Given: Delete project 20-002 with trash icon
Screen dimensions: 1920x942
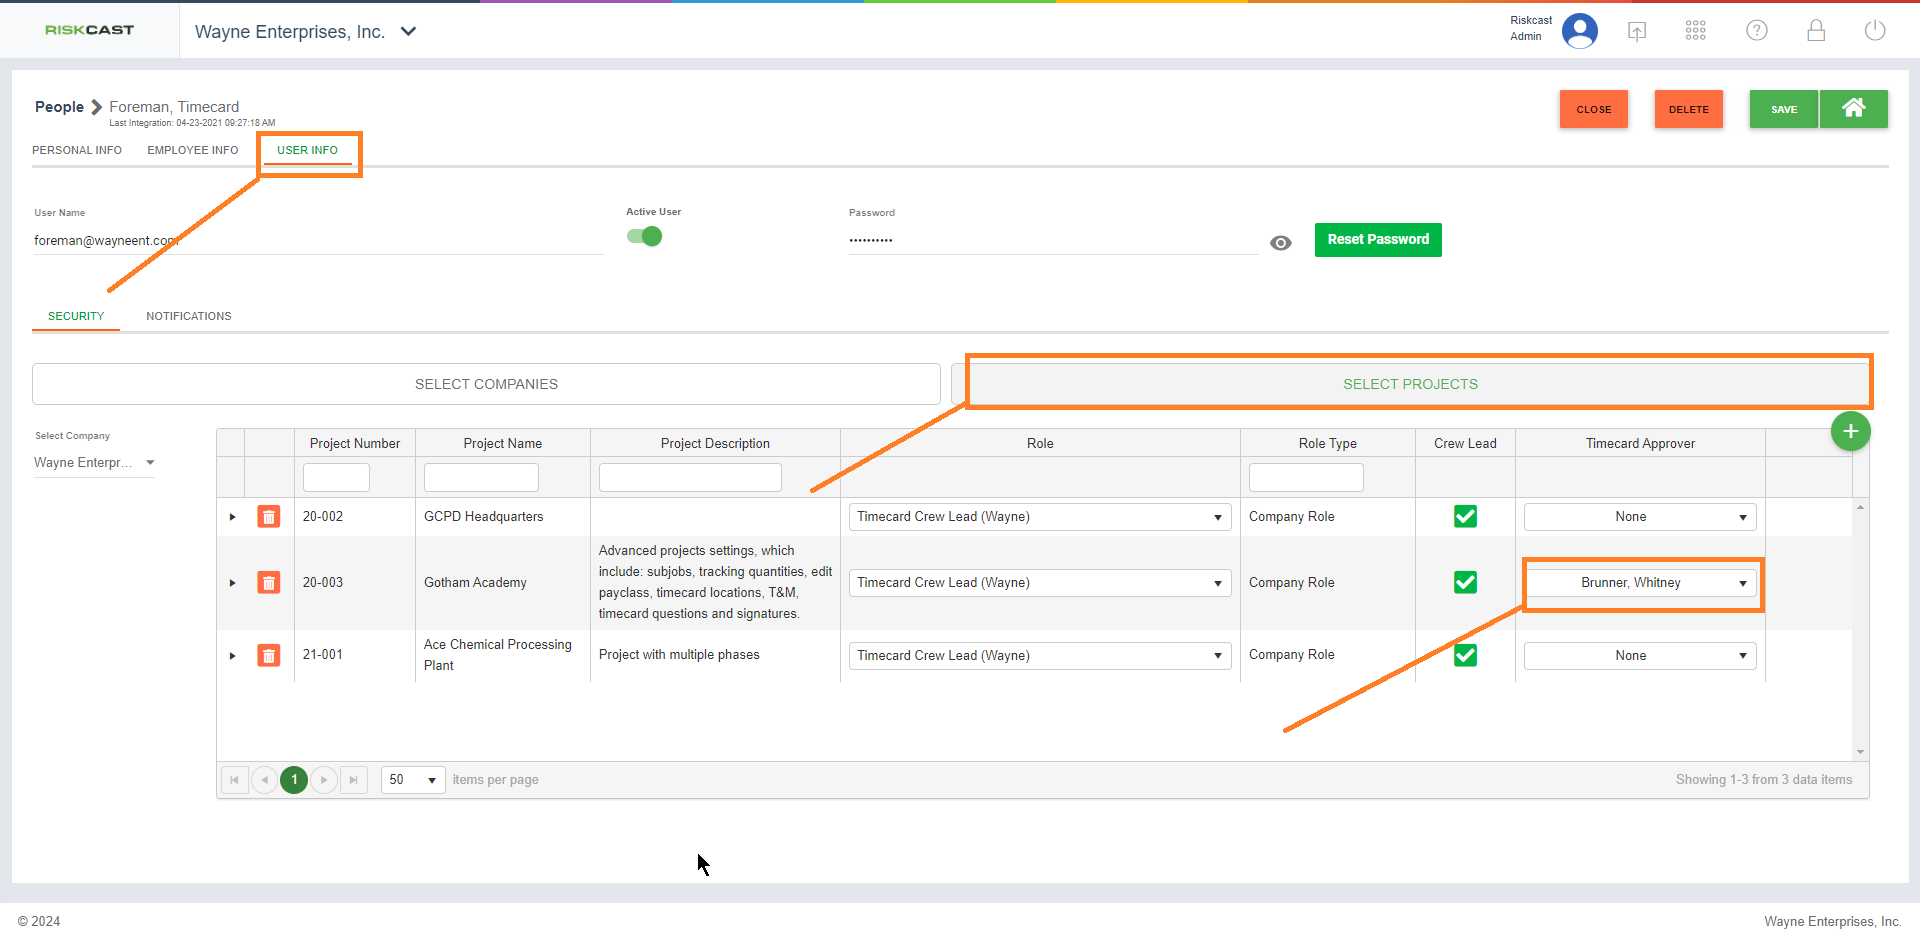Looking at the screenshot, I should (269, 517).
